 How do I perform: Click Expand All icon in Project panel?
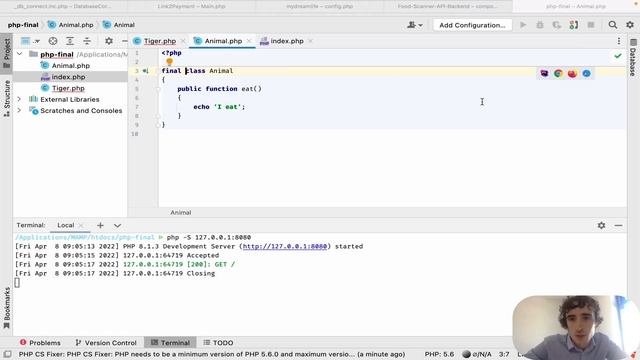point(70,41)
